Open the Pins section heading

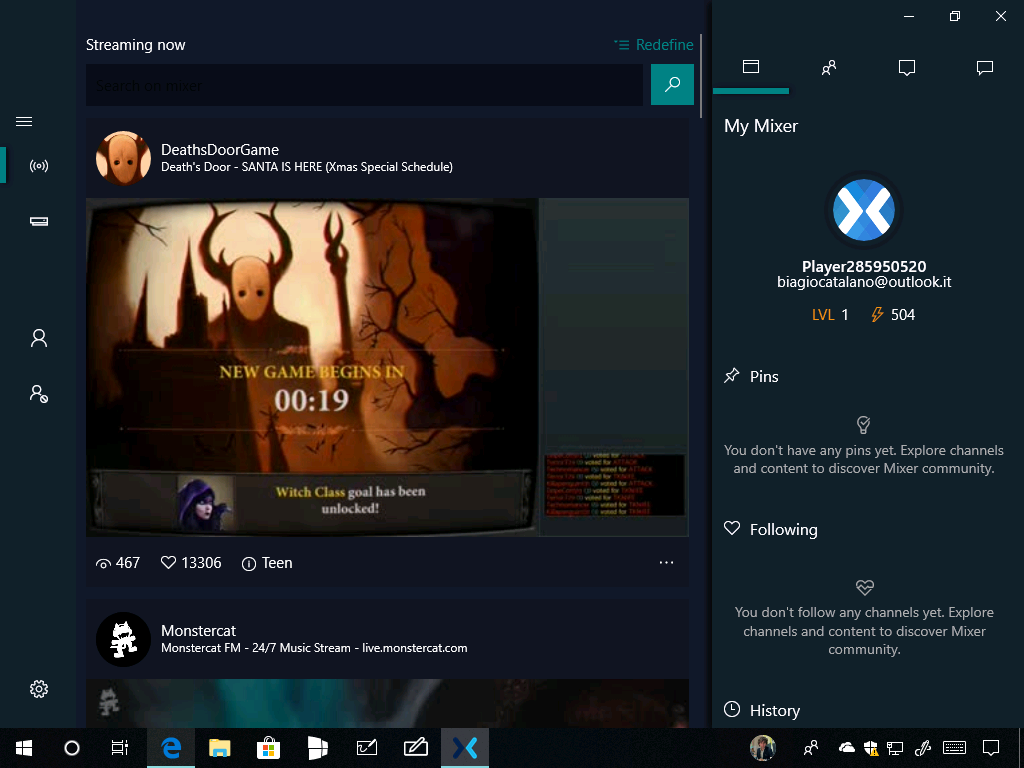[x=764, y=377]
